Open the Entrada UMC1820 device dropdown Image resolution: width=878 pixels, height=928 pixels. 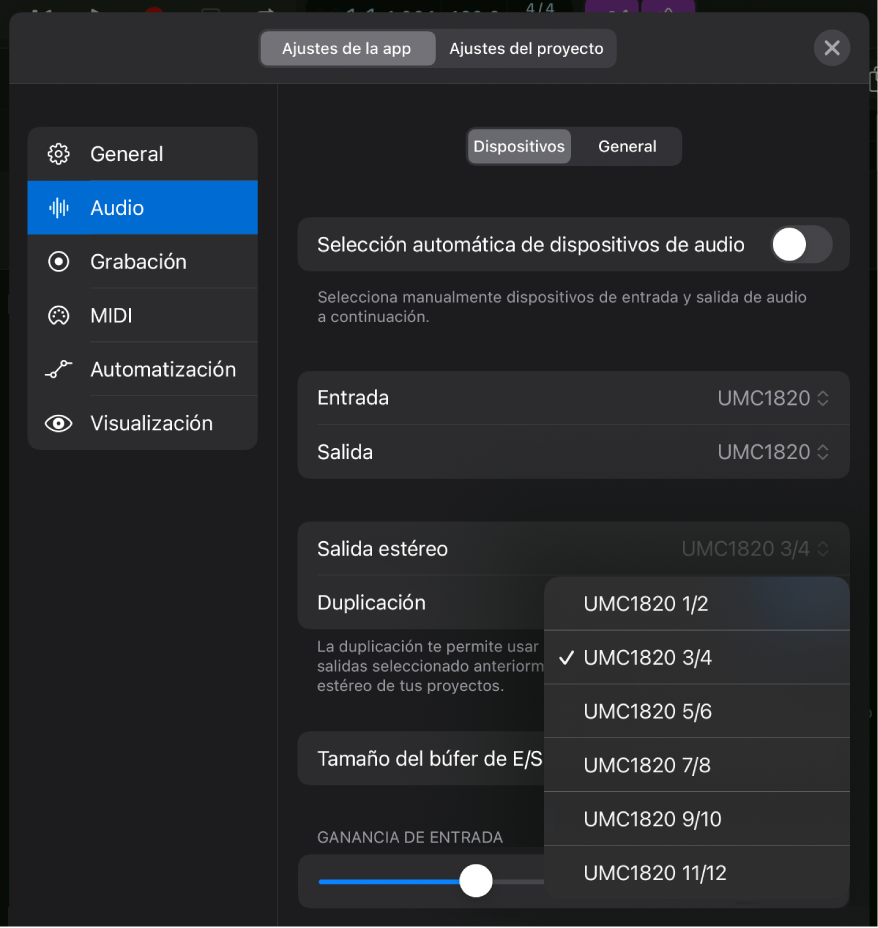773,398
